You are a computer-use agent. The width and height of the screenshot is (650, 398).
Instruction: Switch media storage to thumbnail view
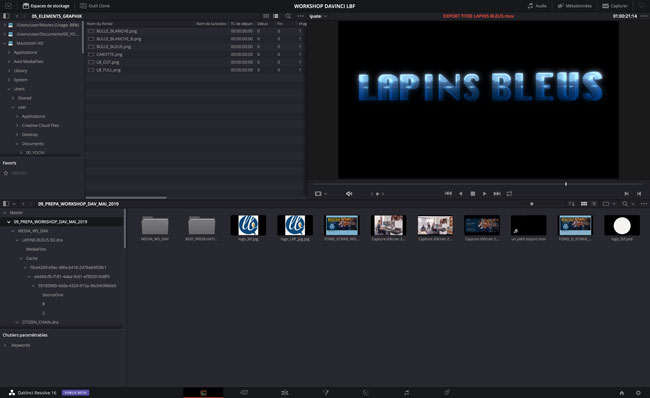(266, 16)
